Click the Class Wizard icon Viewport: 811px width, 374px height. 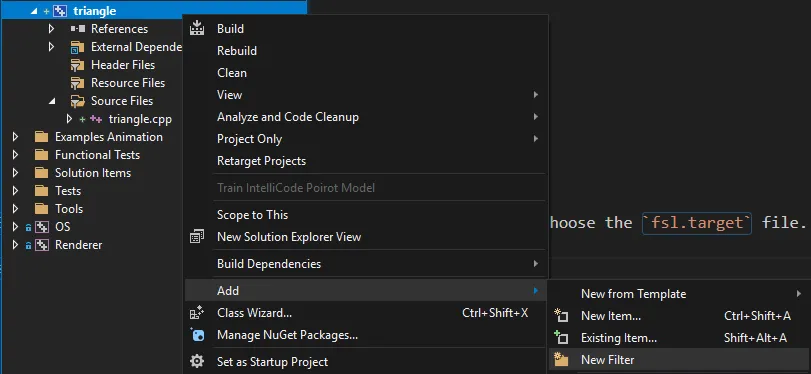click(x=197, y=312)
